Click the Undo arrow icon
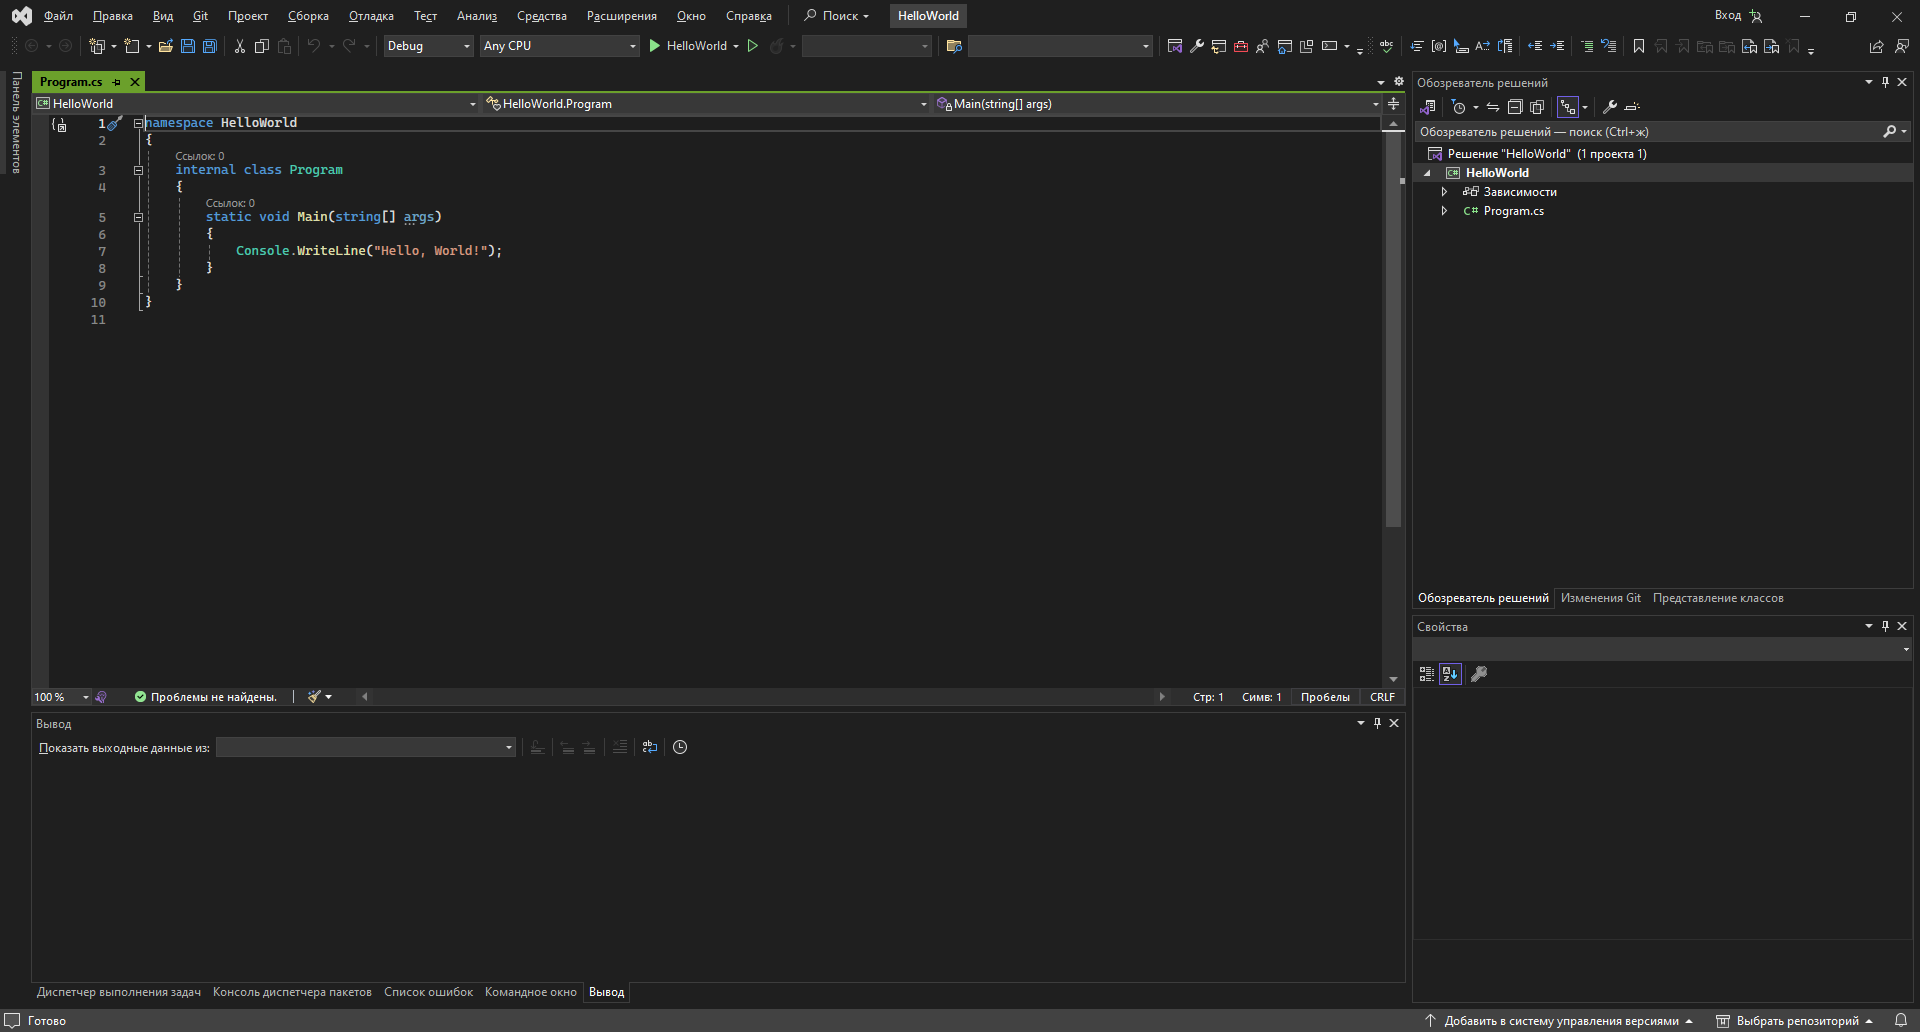 314,46
